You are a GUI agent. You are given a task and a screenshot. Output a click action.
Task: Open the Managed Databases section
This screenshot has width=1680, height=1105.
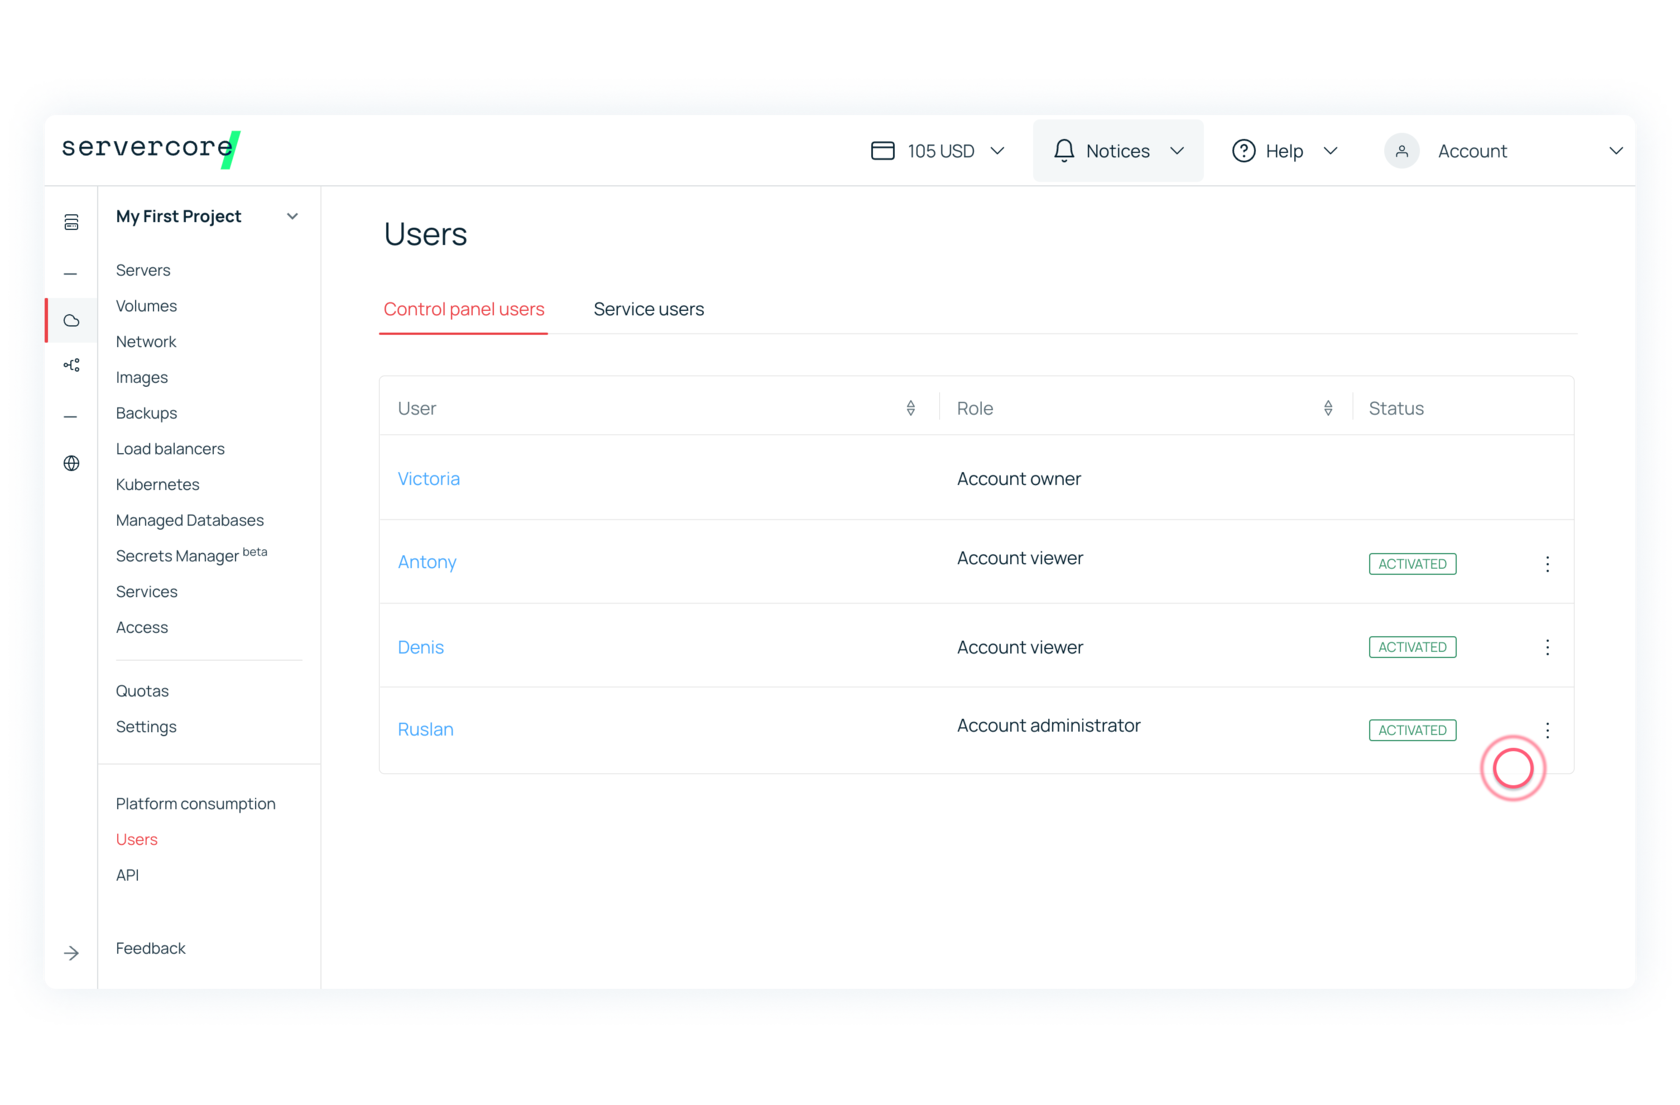pos(189,520)
